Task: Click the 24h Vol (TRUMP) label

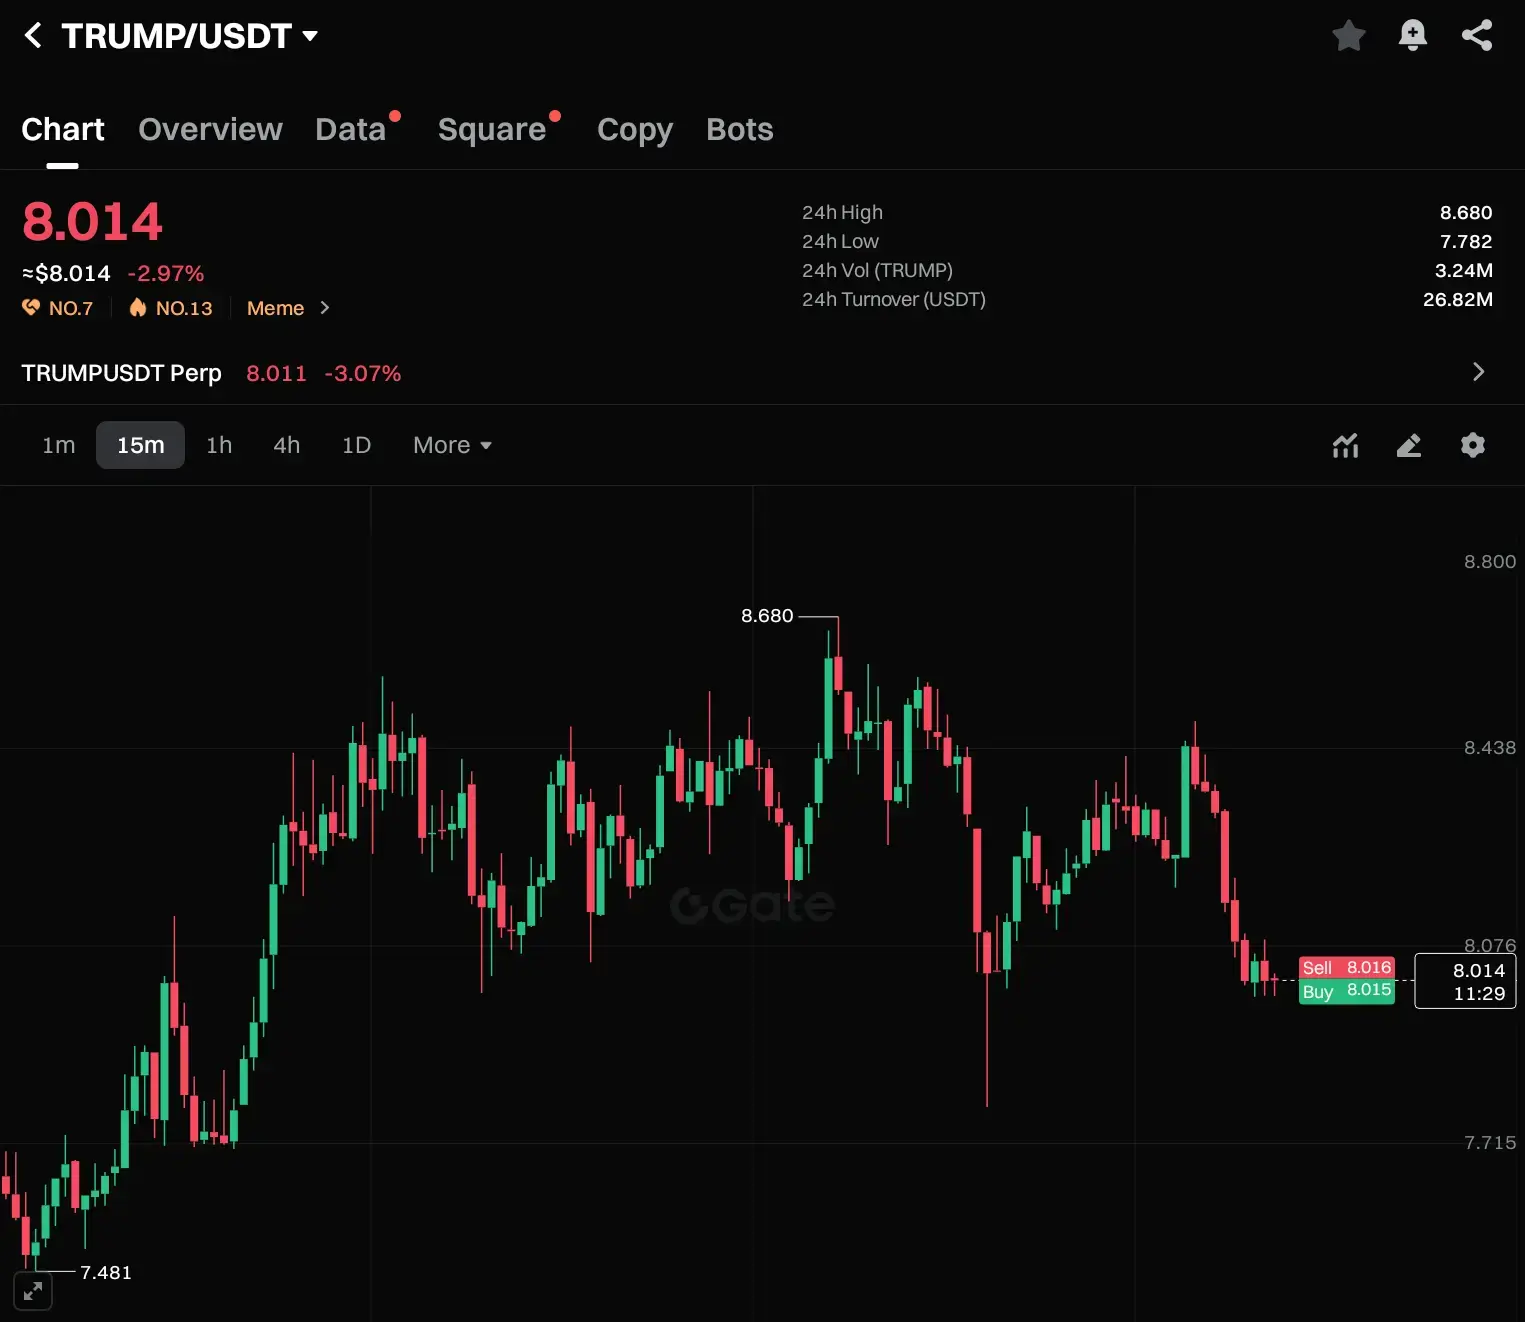Action: tap(877, 271)
